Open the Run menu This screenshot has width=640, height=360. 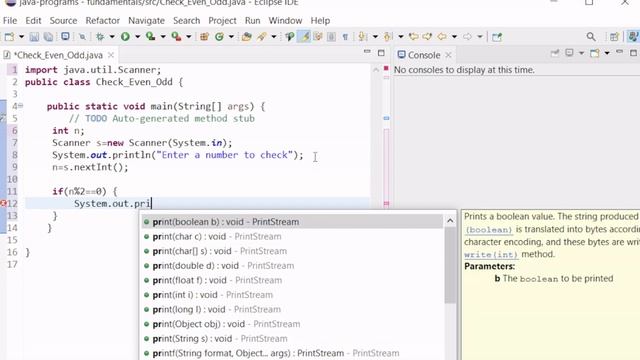pyautogui.click(x=252, y=20)
